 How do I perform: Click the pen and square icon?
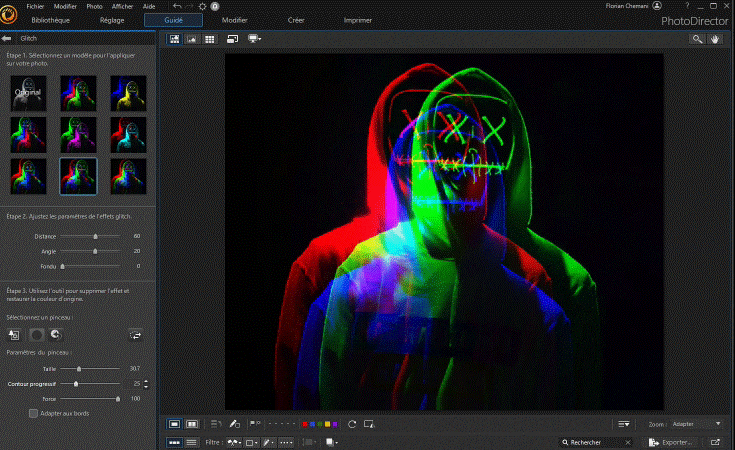tap(234, 424)
